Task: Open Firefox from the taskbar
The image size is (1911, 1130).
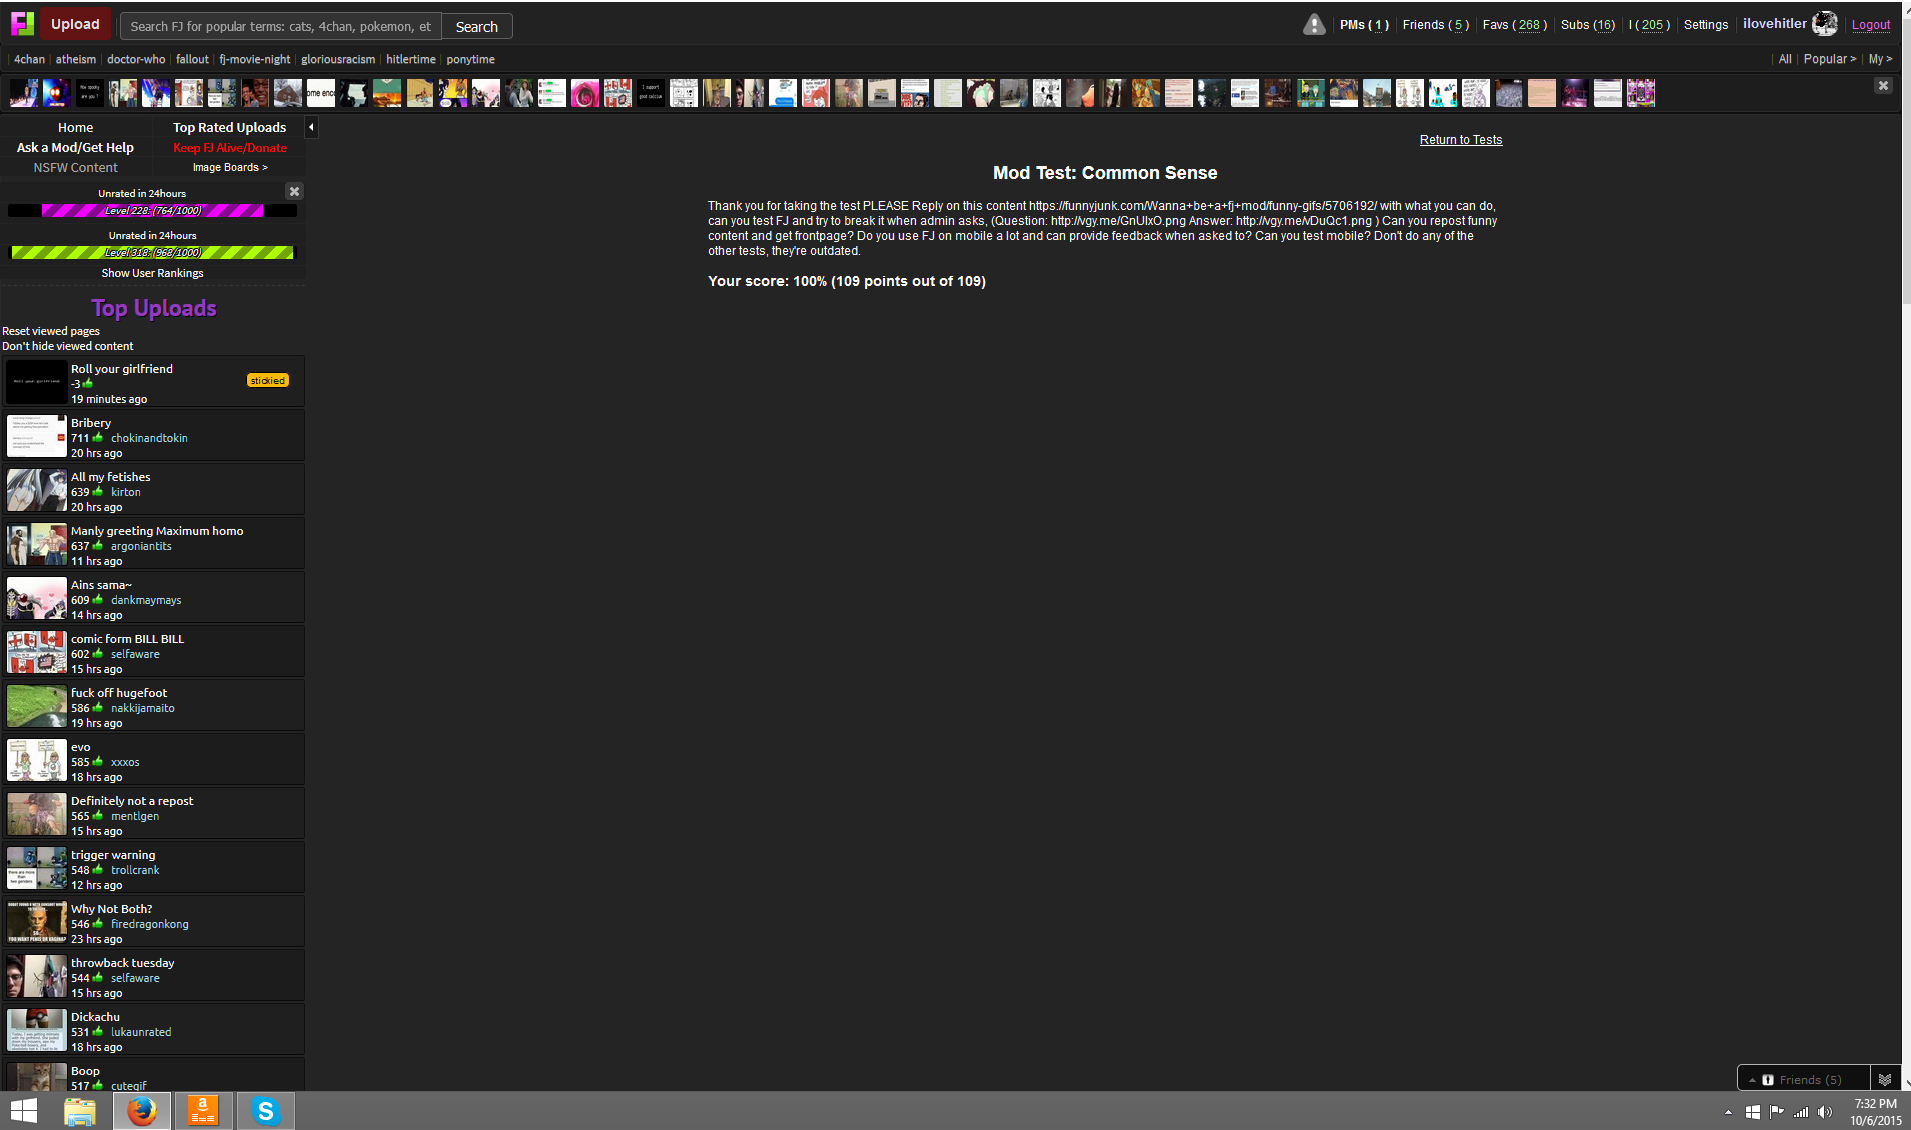Action: (x=141, y=1111)
